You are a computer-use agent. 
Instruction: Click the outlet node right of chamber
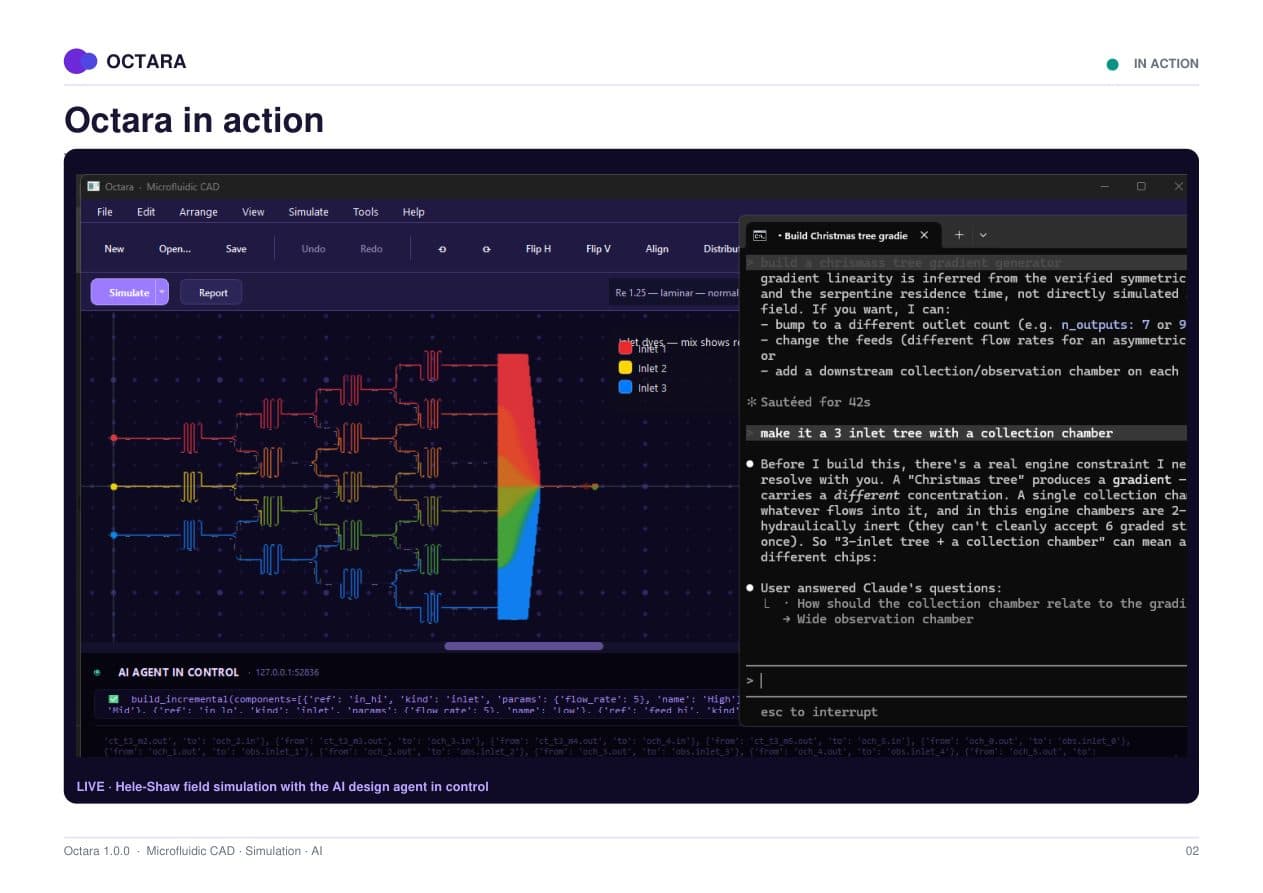pyautogui.click(x=595, y=486)
